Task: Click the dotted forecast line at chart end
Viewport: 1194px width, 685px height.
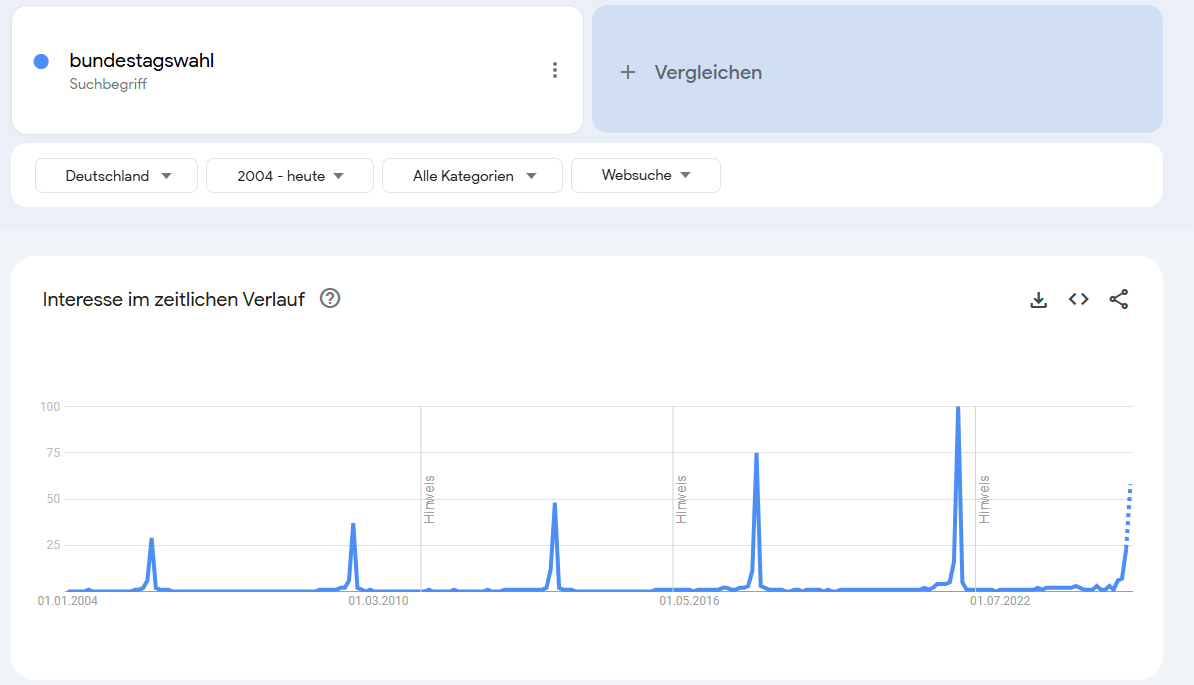Action: 1129,510
